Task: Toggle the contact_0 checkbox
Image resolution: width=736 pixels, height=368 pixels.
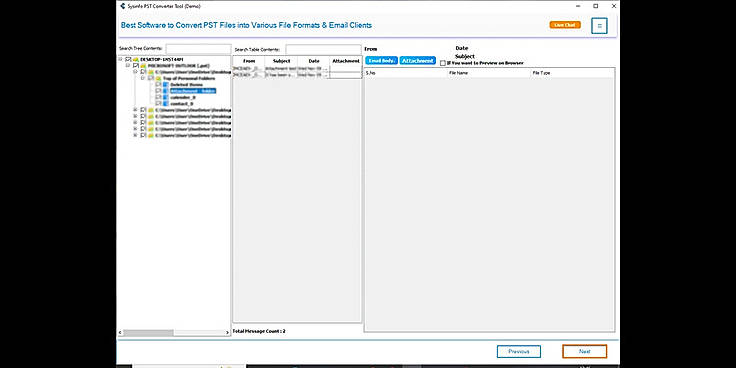Action: point(158,103)
